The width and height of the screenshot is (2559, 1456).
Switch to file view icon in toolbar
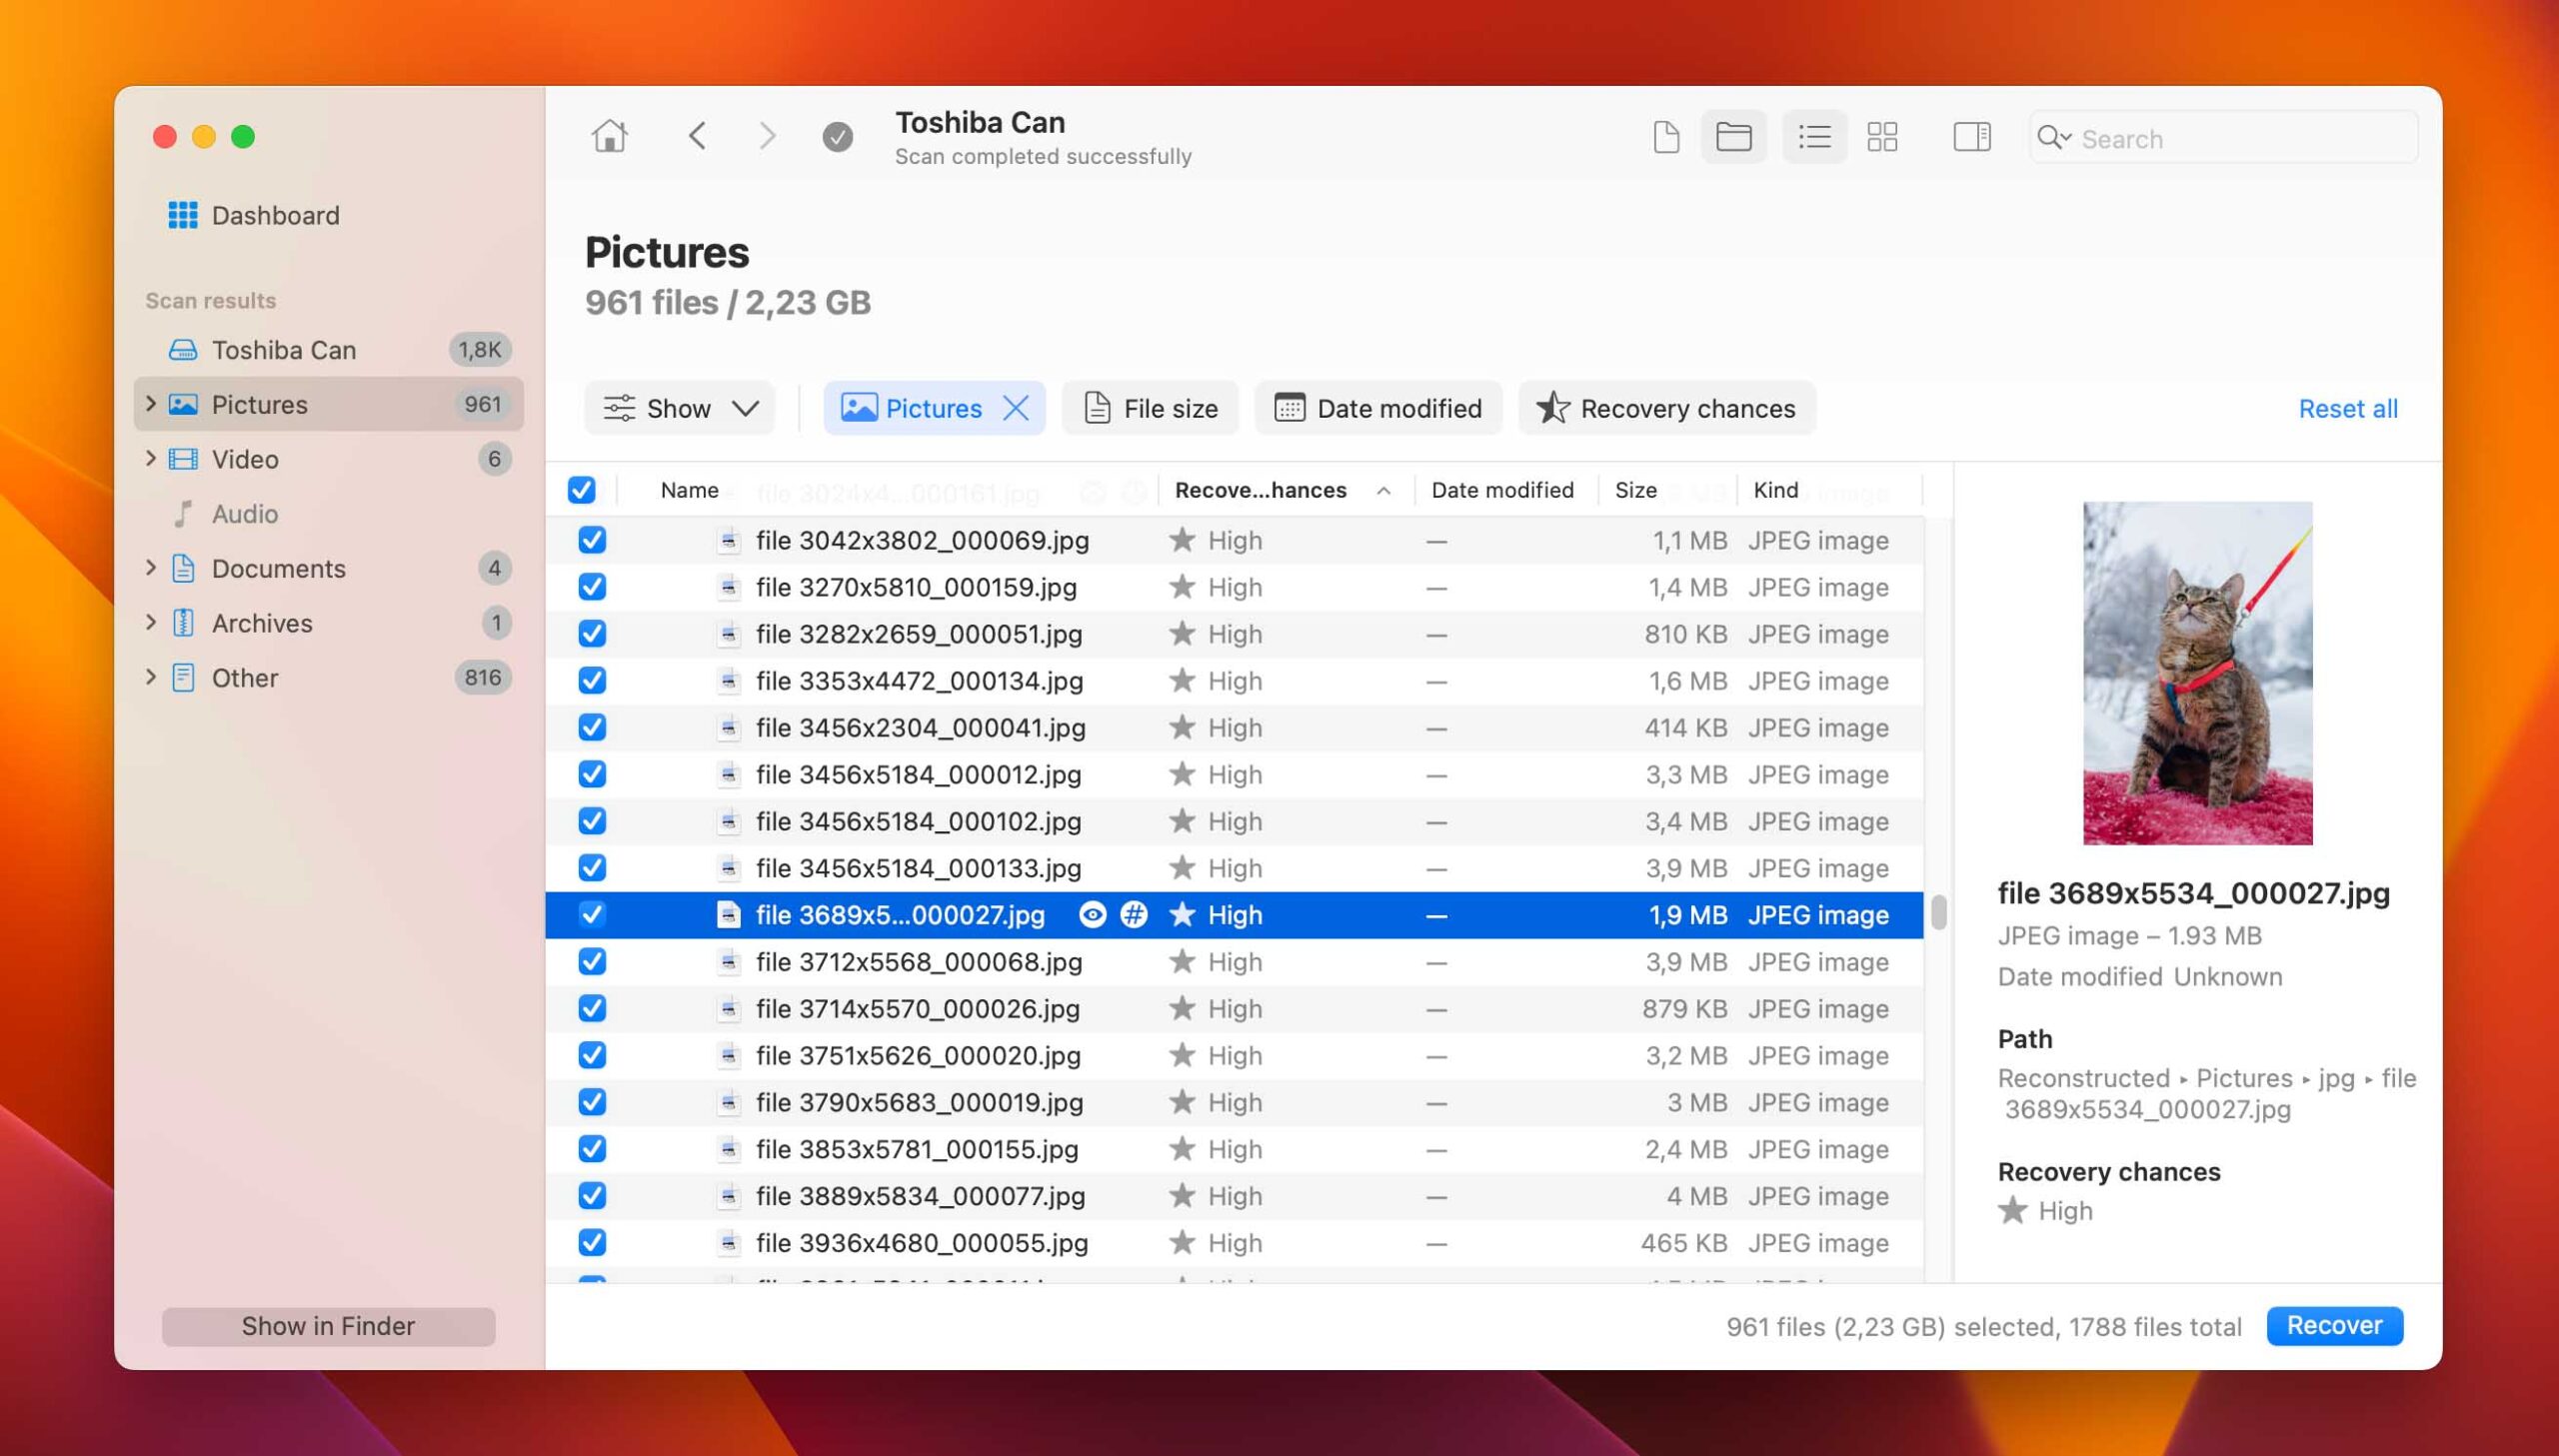pyautogui.click(x=1666, y=137)
